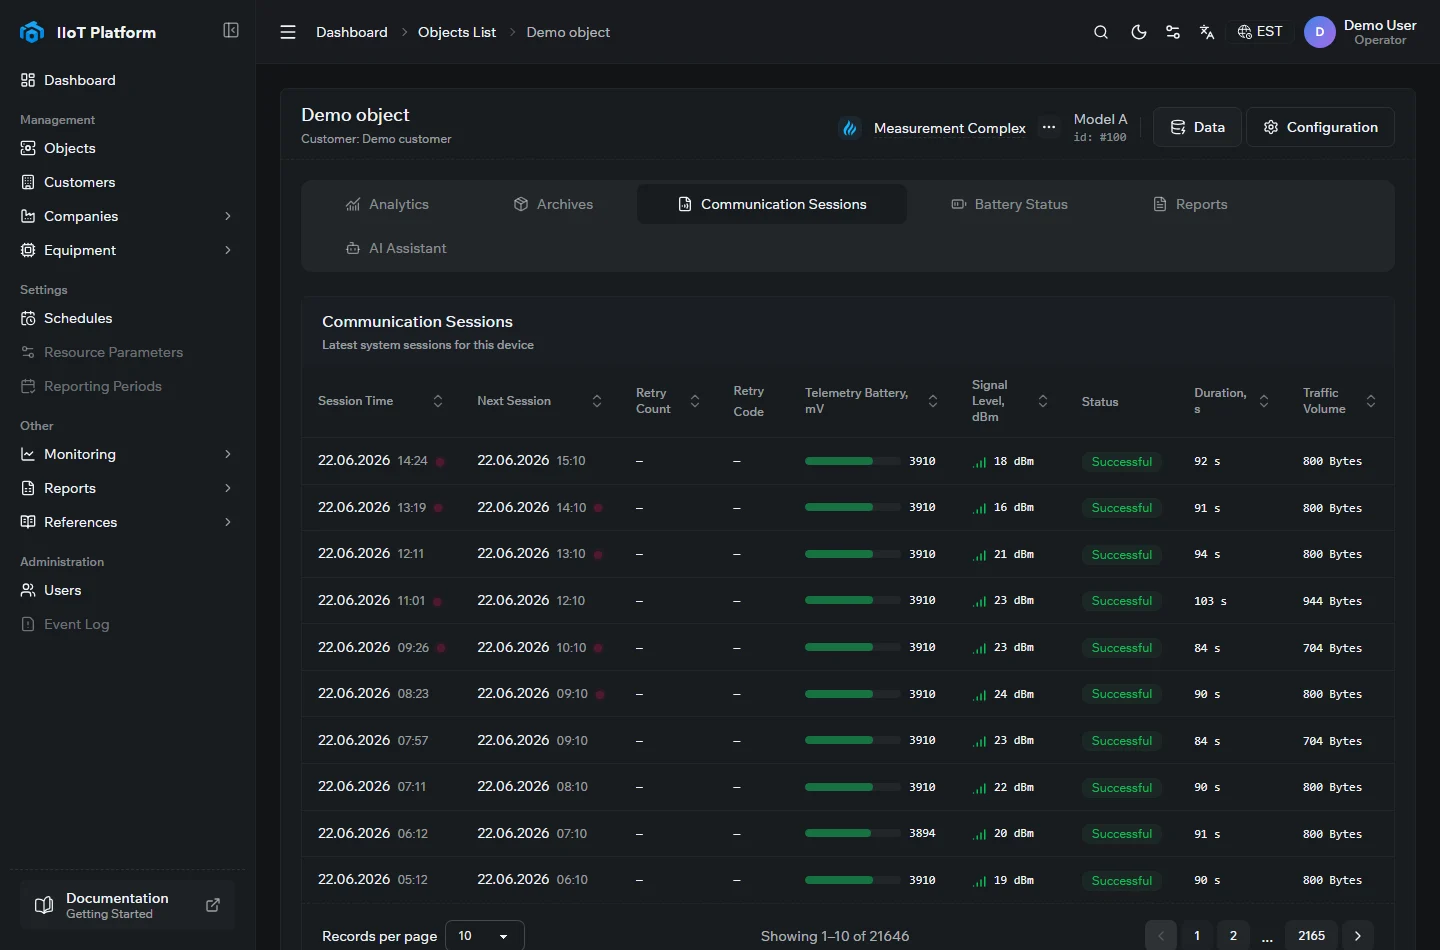Expand the References submenu
1440x950 pixels.
pos(127,522)
